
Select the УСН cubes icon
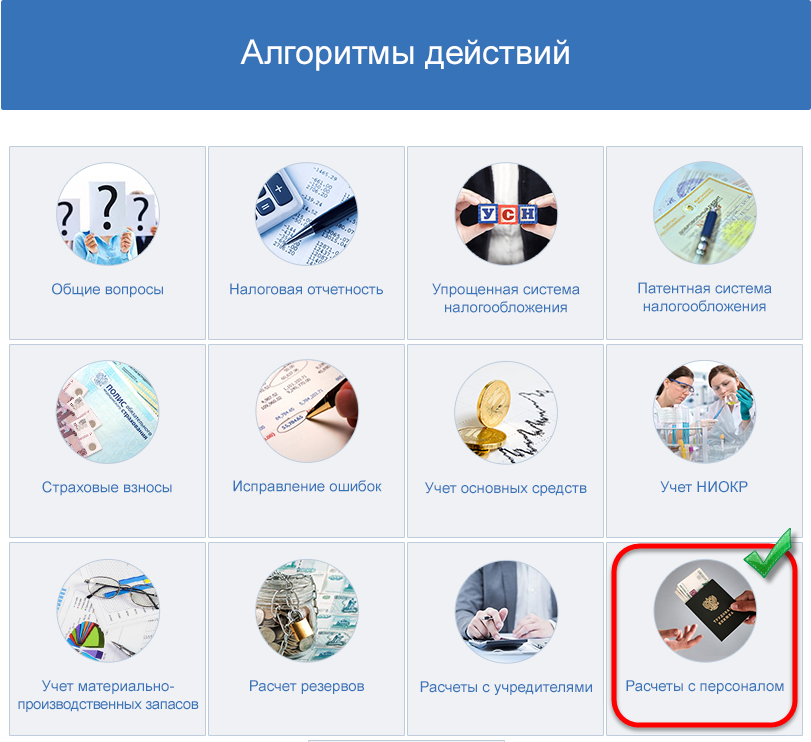[x=506, y=214]
